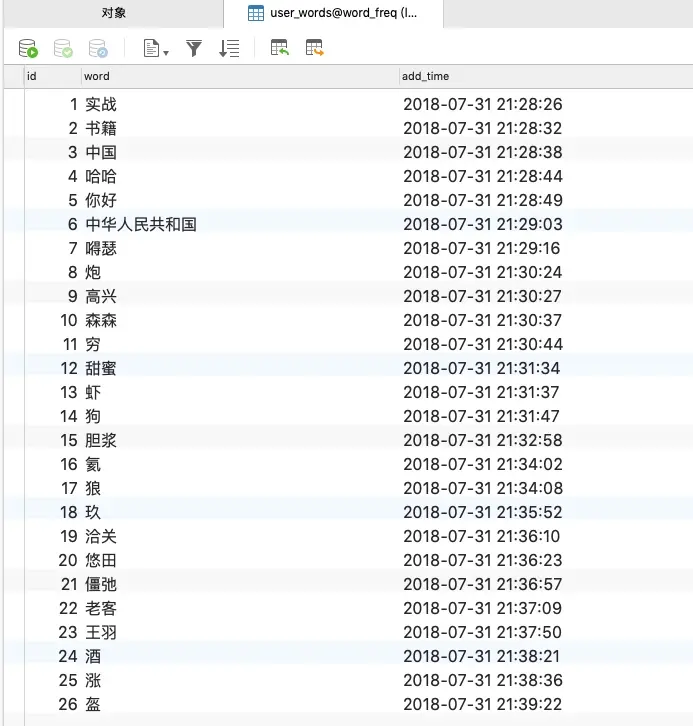The height and width of the screenshot is (726, 693).
Task: Click the import table icon
Action: (280, 48)
